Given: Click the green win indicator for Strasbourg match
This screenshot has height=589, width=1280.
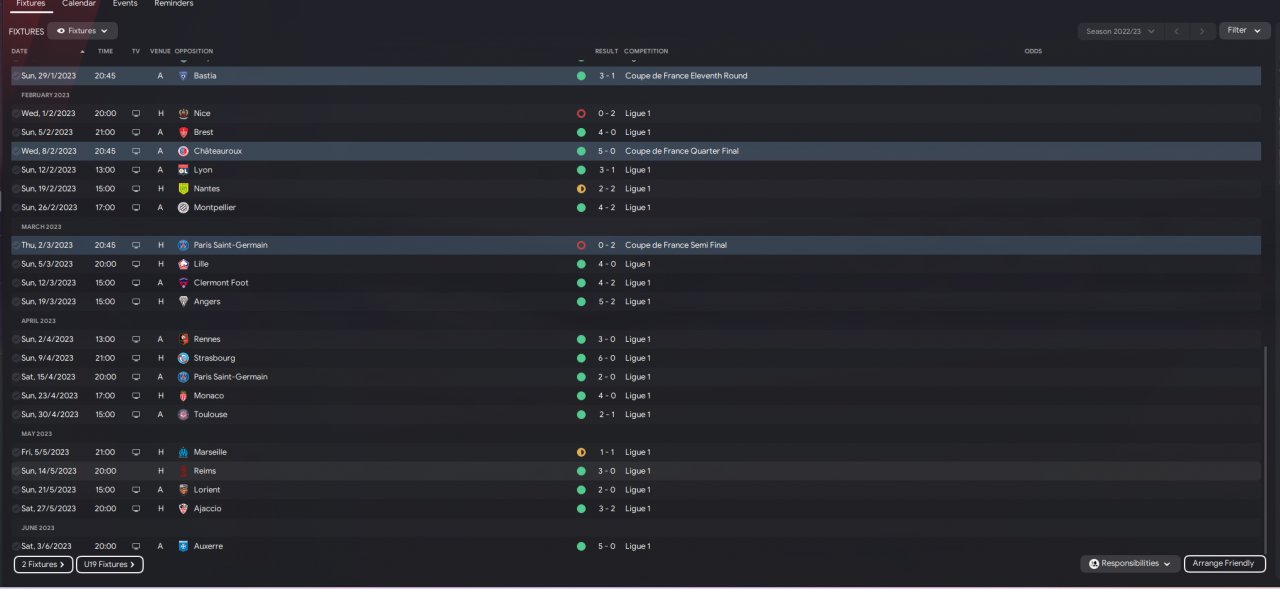Looking at the screenshot, I should 581,358.
